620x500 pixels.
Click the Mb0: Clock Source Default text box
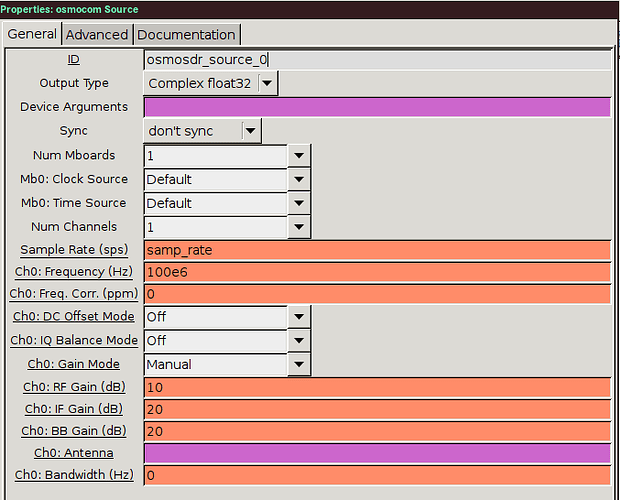coord(215,179)
